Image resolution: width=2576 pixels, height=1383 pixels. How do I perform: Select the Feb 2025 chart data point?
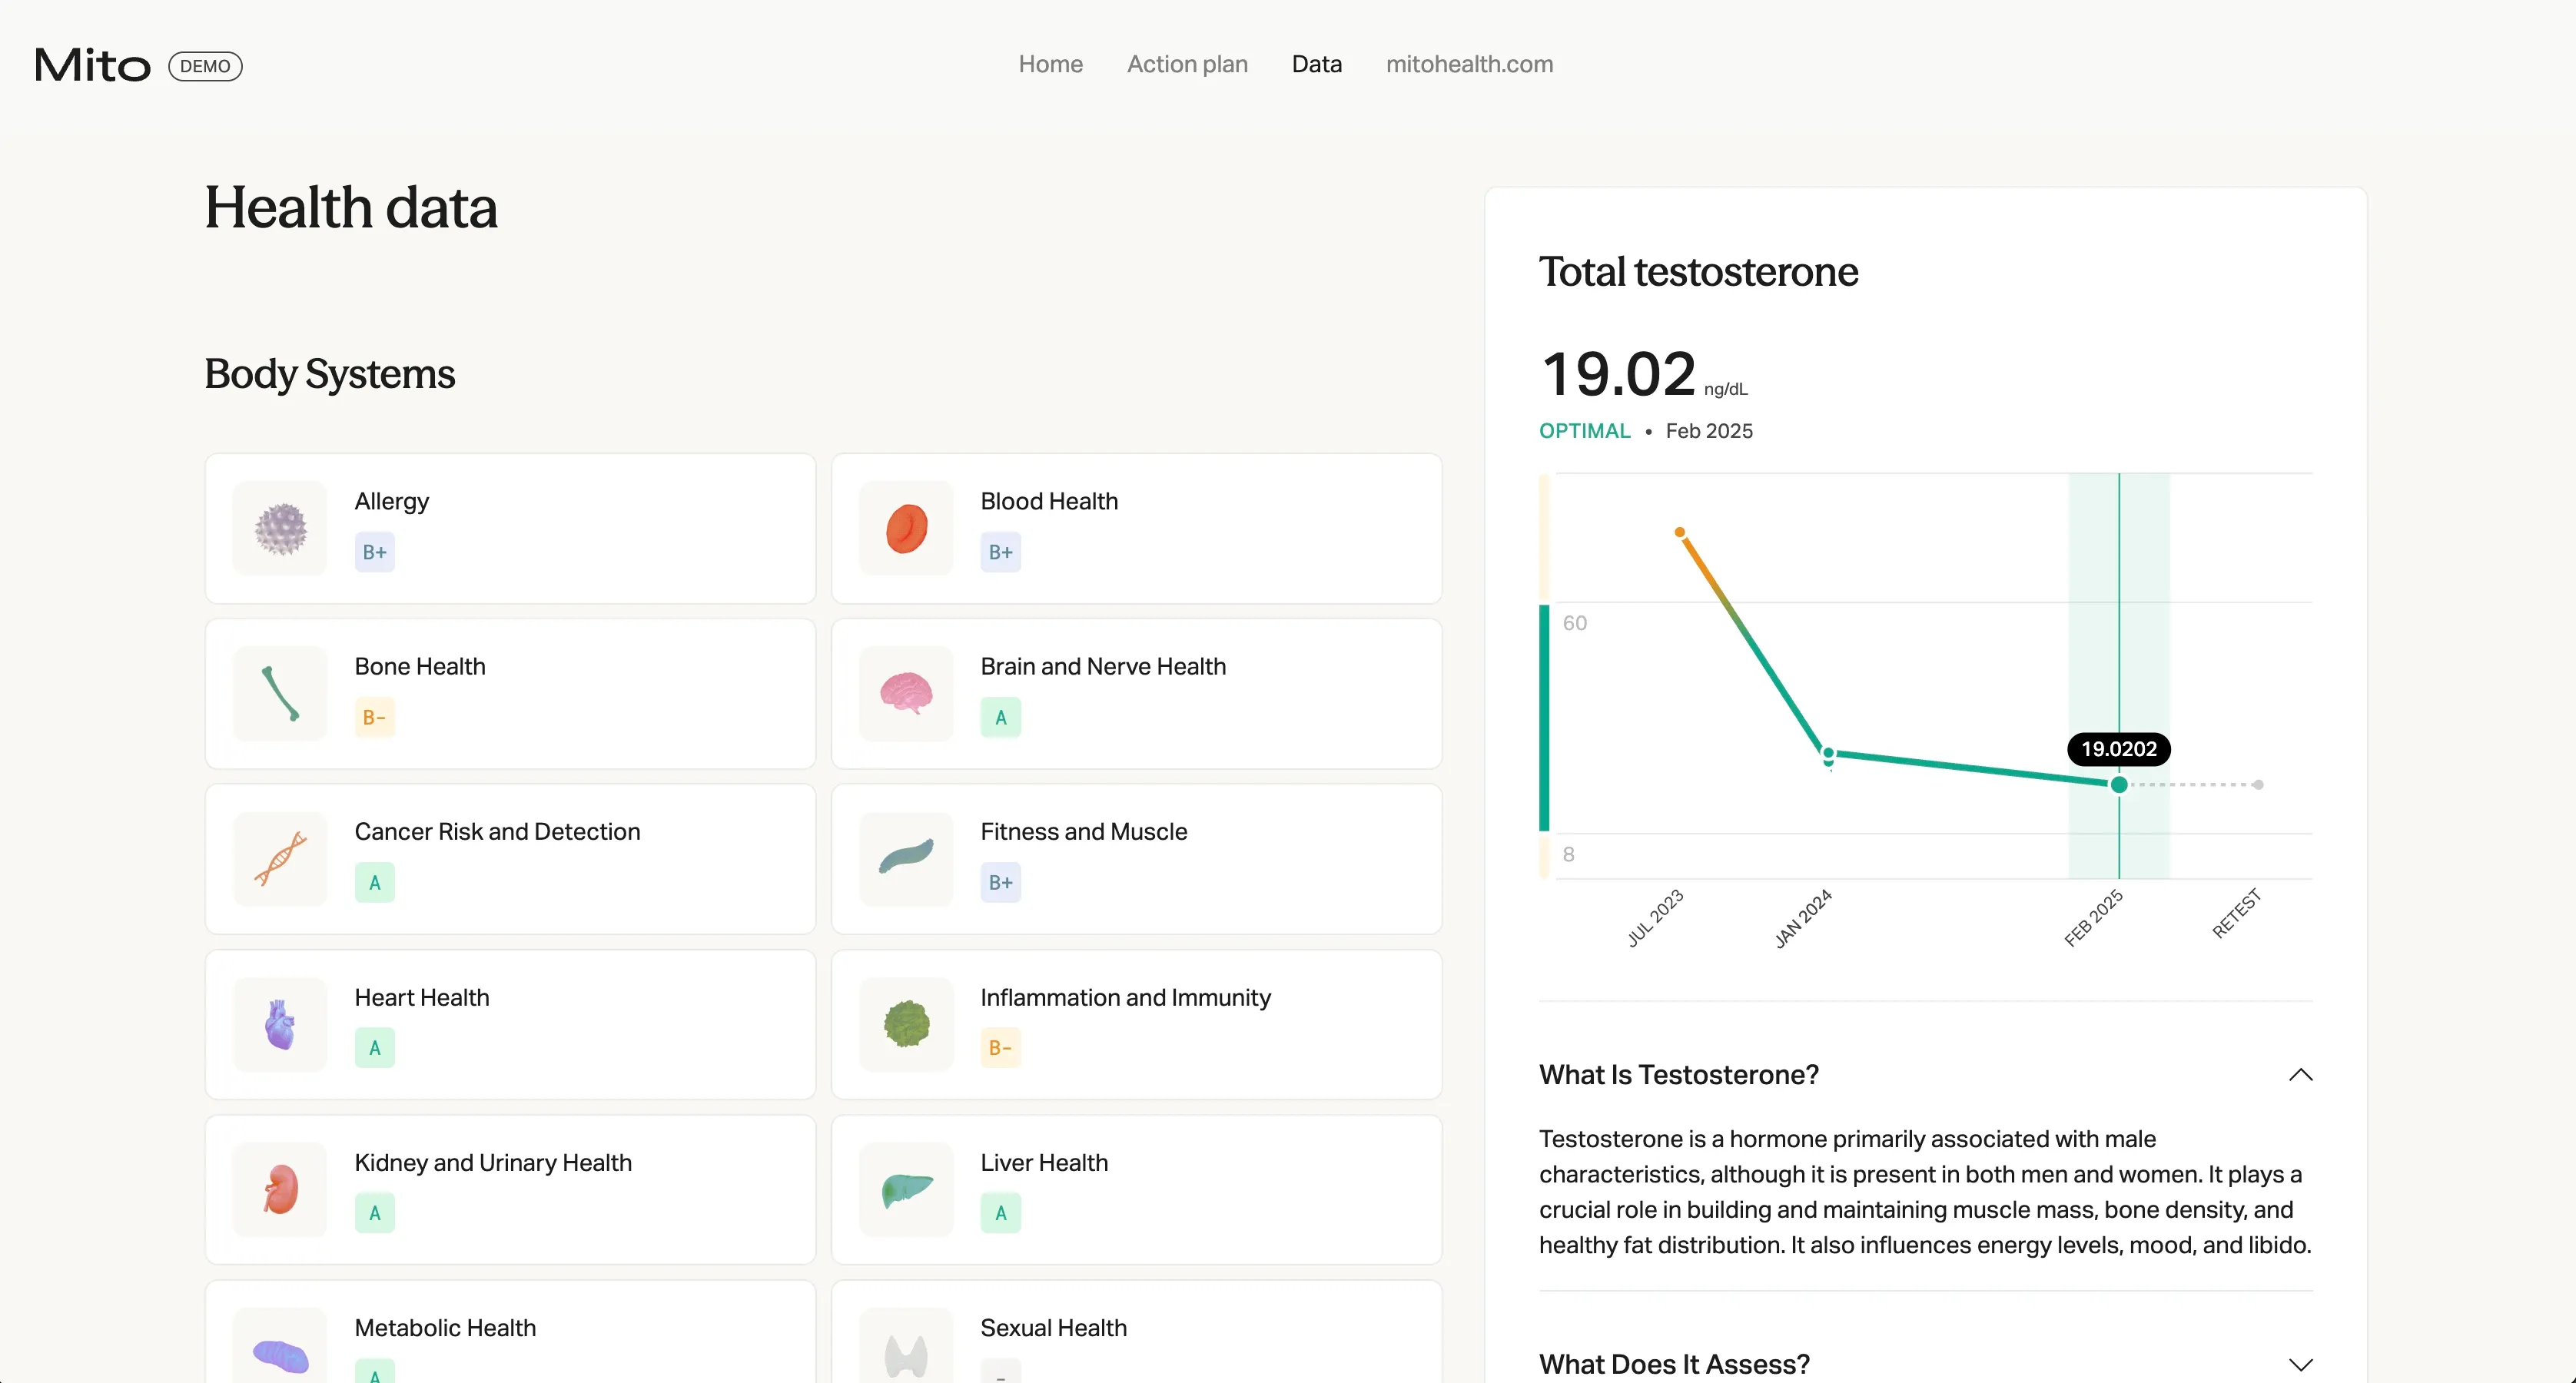2118,785
